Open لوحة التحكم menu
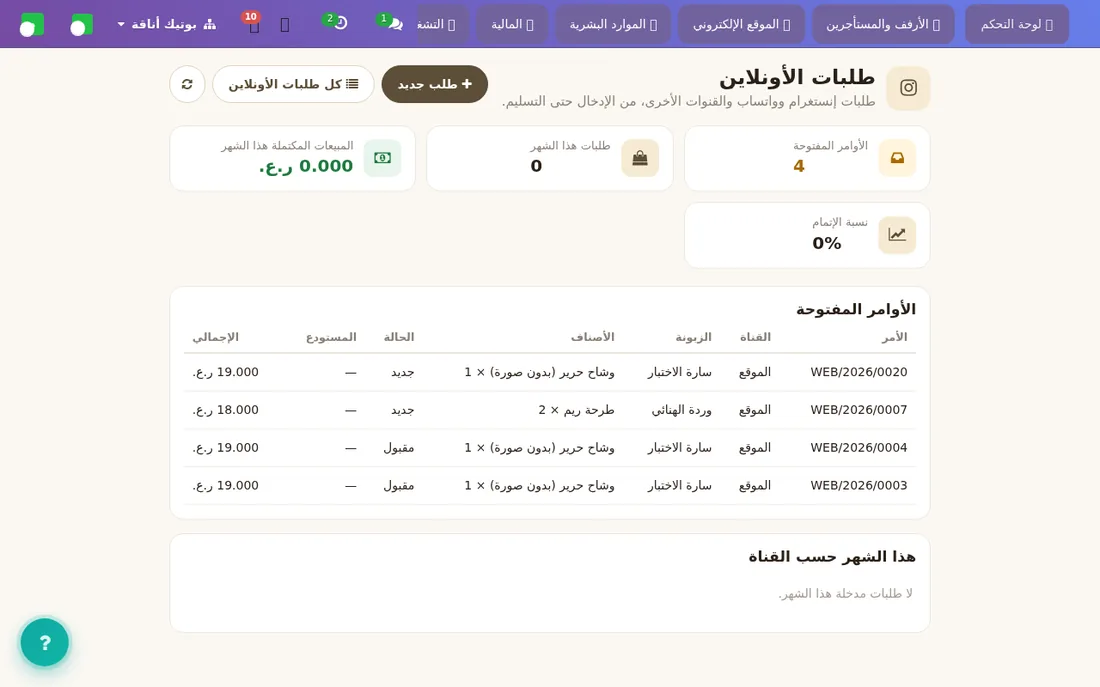Image resolution: width=1100 pixels, height=687 pixels. pyautogui.click(x=1017, y=25)
